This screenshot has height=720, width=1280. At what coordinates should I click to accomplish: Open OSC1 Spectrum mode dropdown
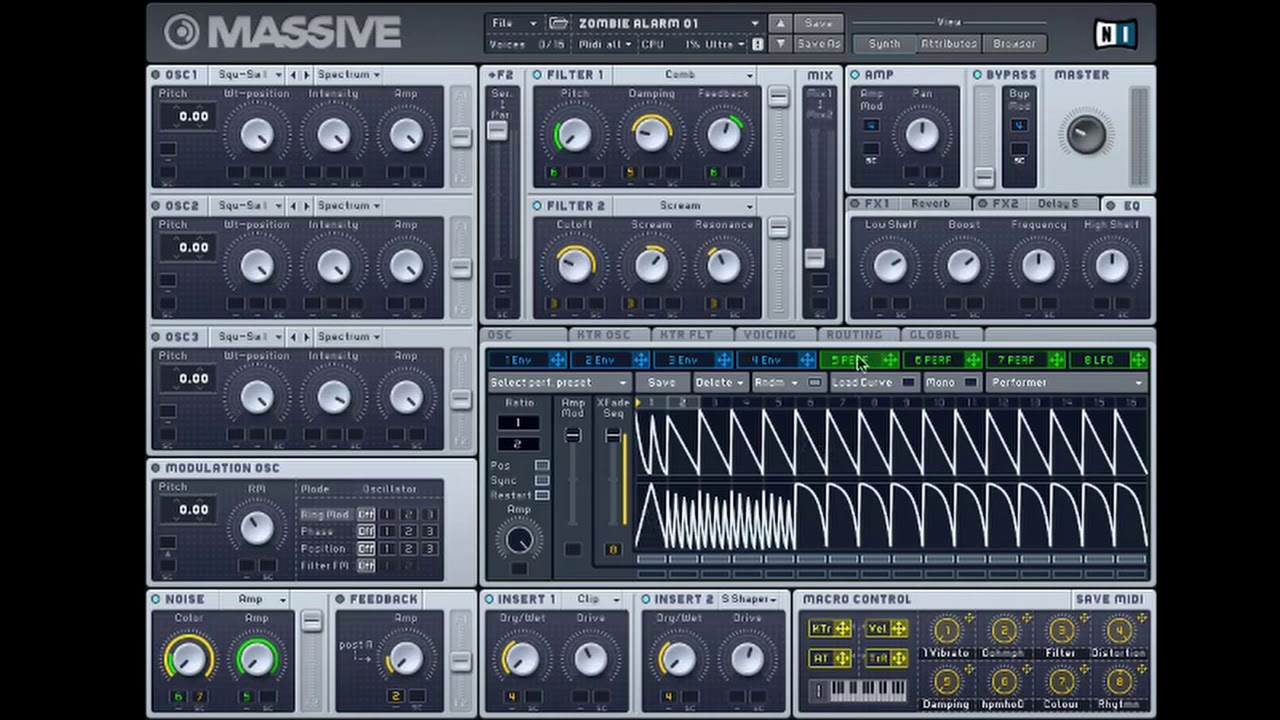[x=348, y=75]
